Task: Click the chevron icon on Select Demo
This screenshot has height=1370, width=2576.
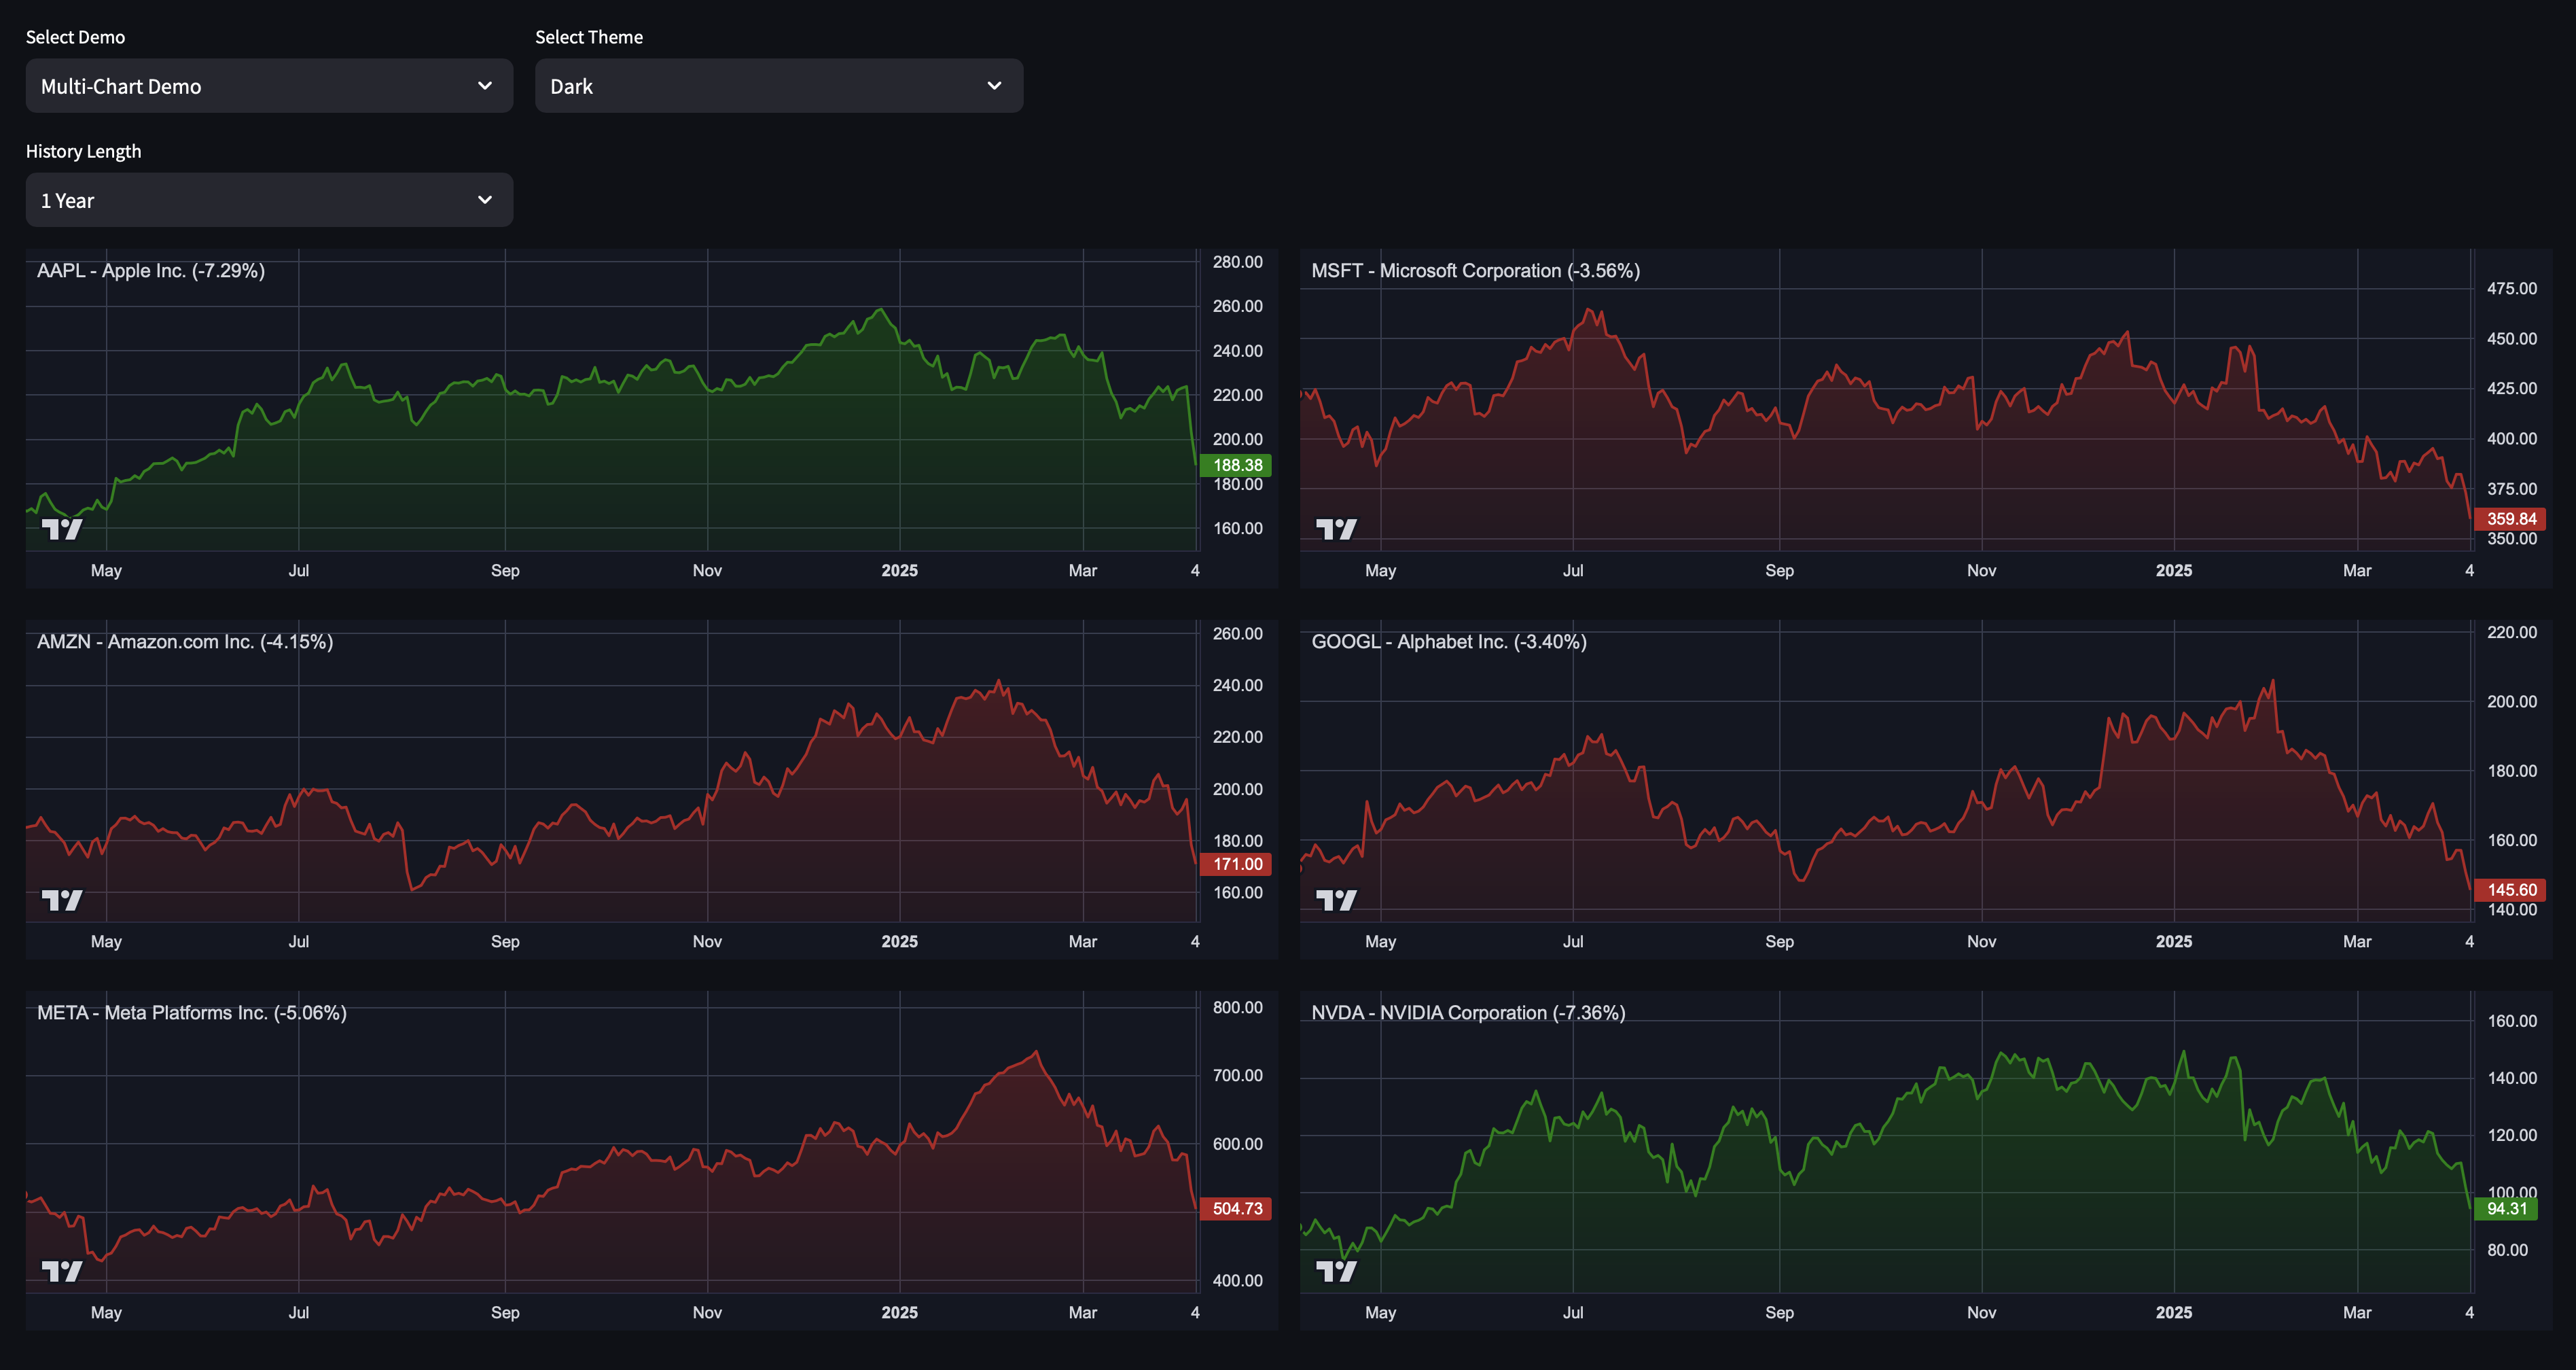Action: [485, 86]
